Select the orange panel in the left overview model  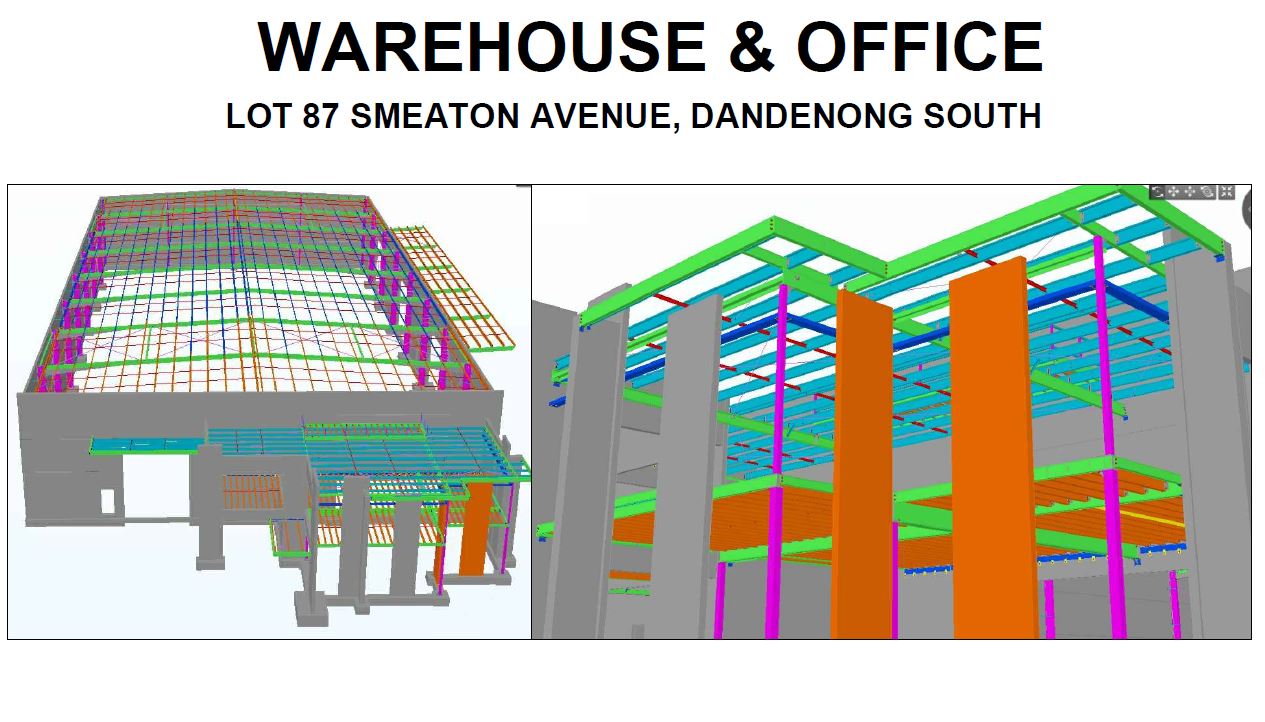pos(475,530)
